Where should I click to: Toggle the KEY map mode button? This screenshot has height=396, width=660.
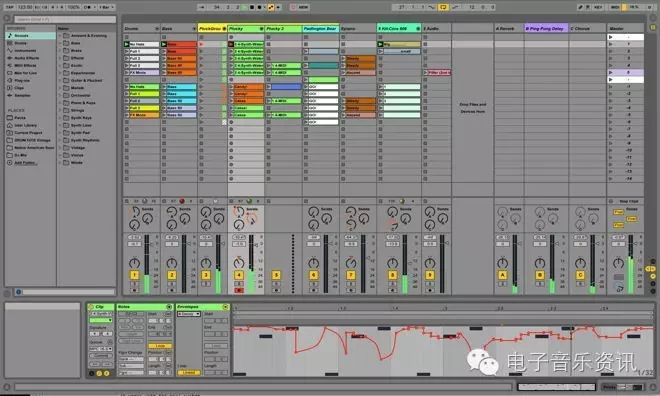[x=597, y=7]
